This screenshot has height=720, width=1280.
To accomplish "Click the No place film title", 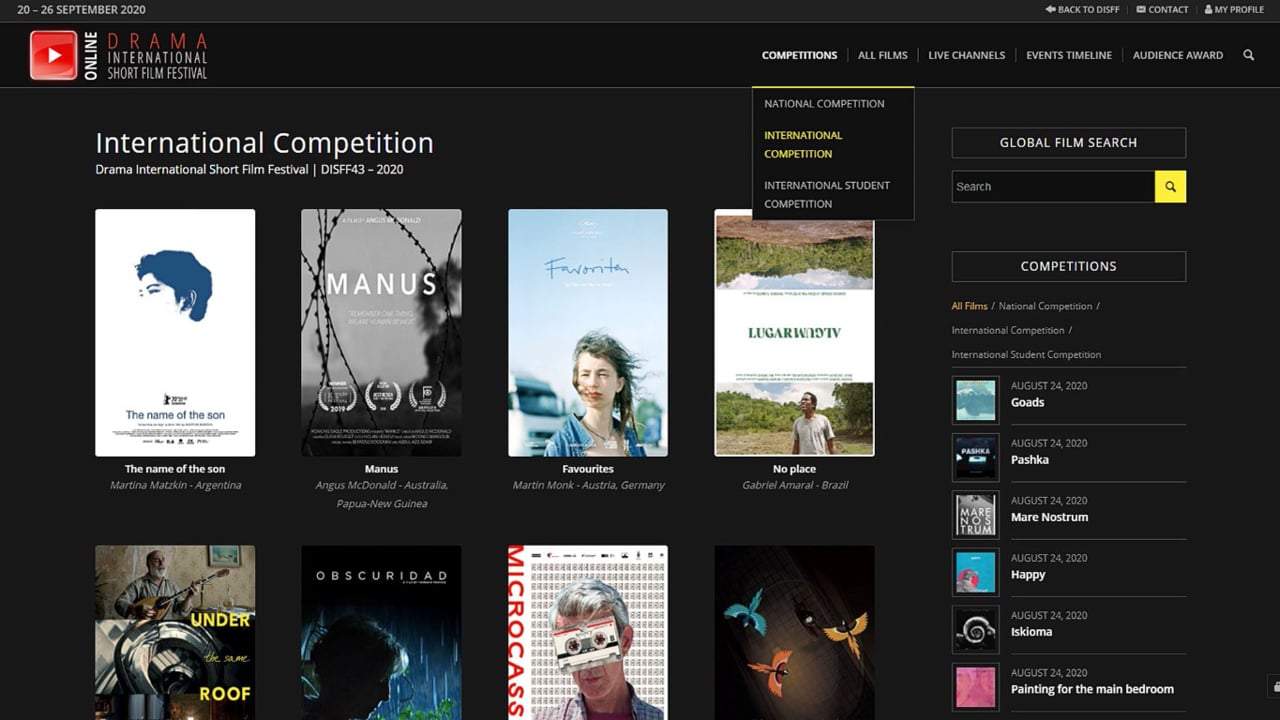I will click(794, 469).
